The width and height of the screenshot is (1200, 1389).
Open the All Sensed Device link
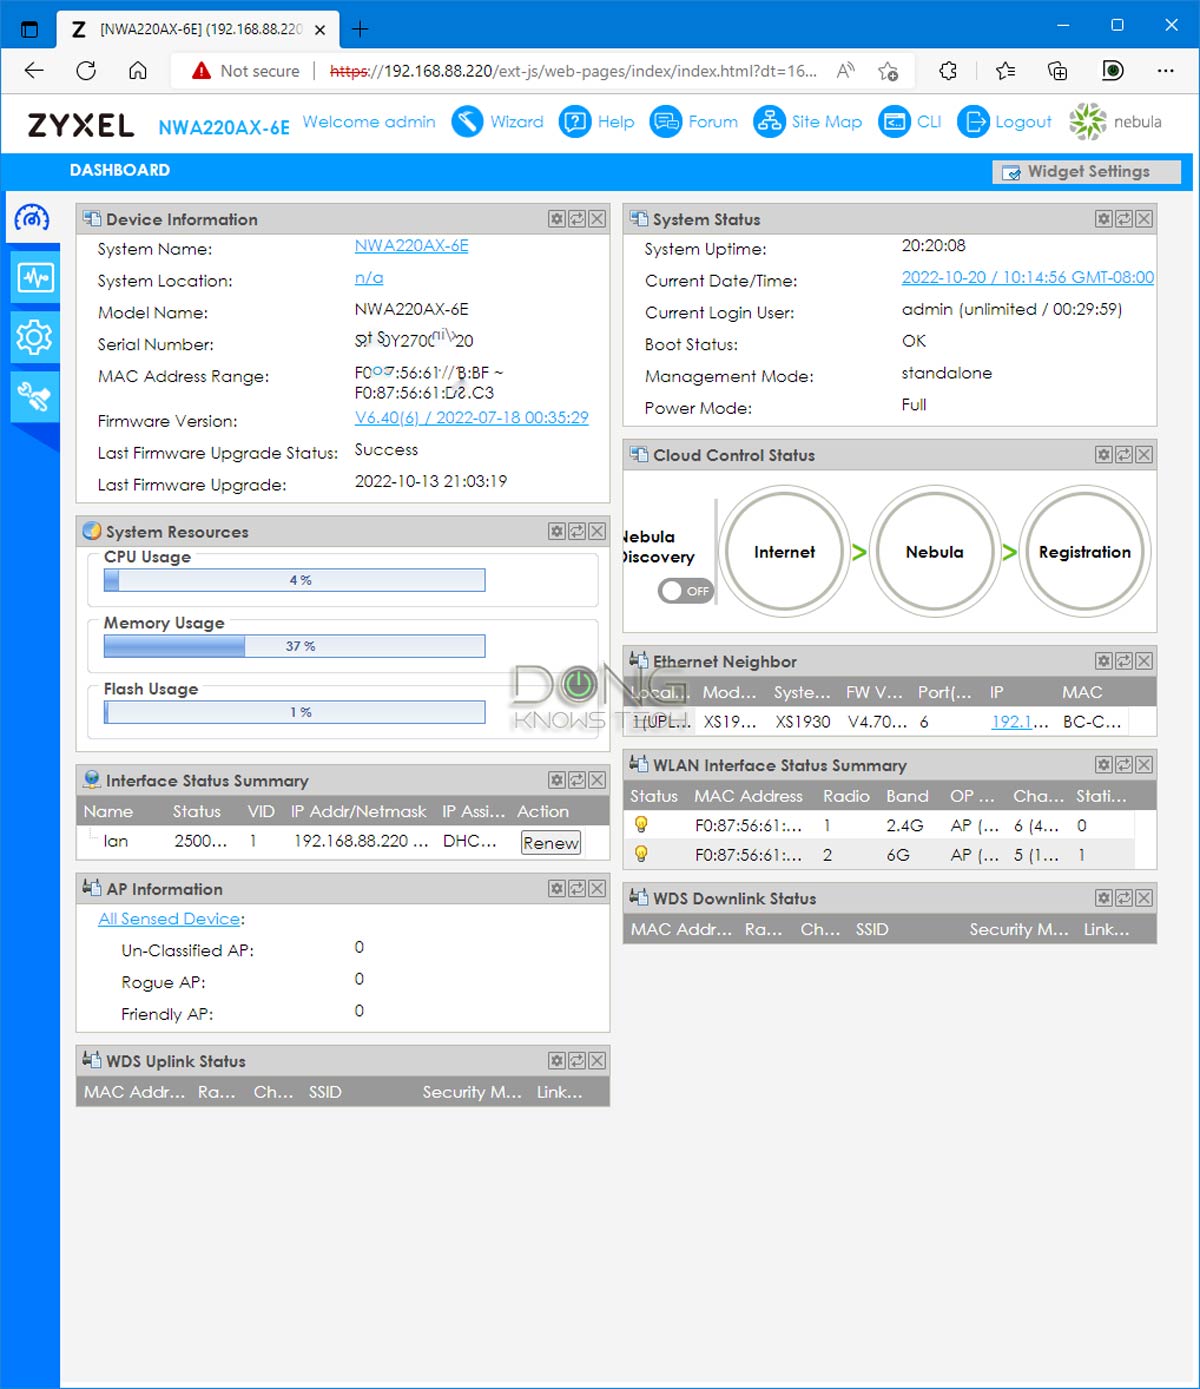click(x=170, y=919)
